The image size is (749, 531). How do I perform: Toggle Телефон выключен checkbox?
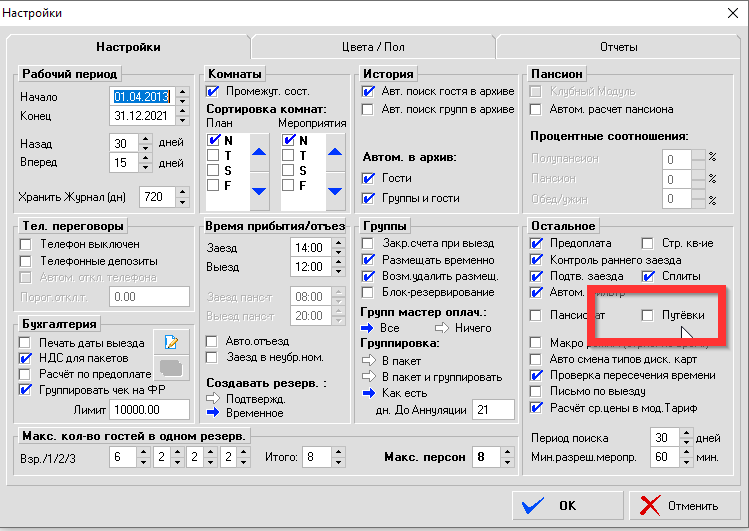click(26, 244)
